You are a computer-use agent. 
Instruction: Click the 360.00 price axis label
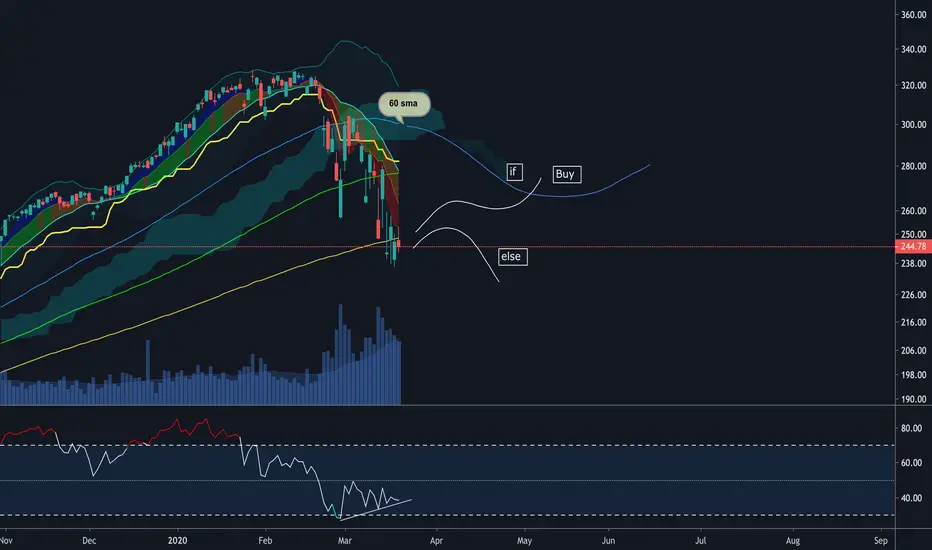(914, 15)
